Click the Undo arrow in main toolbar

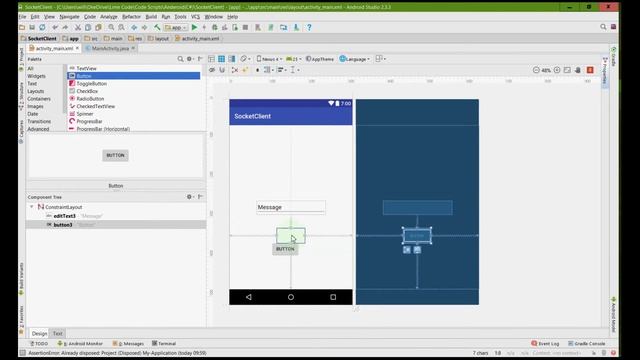point(55,27)
